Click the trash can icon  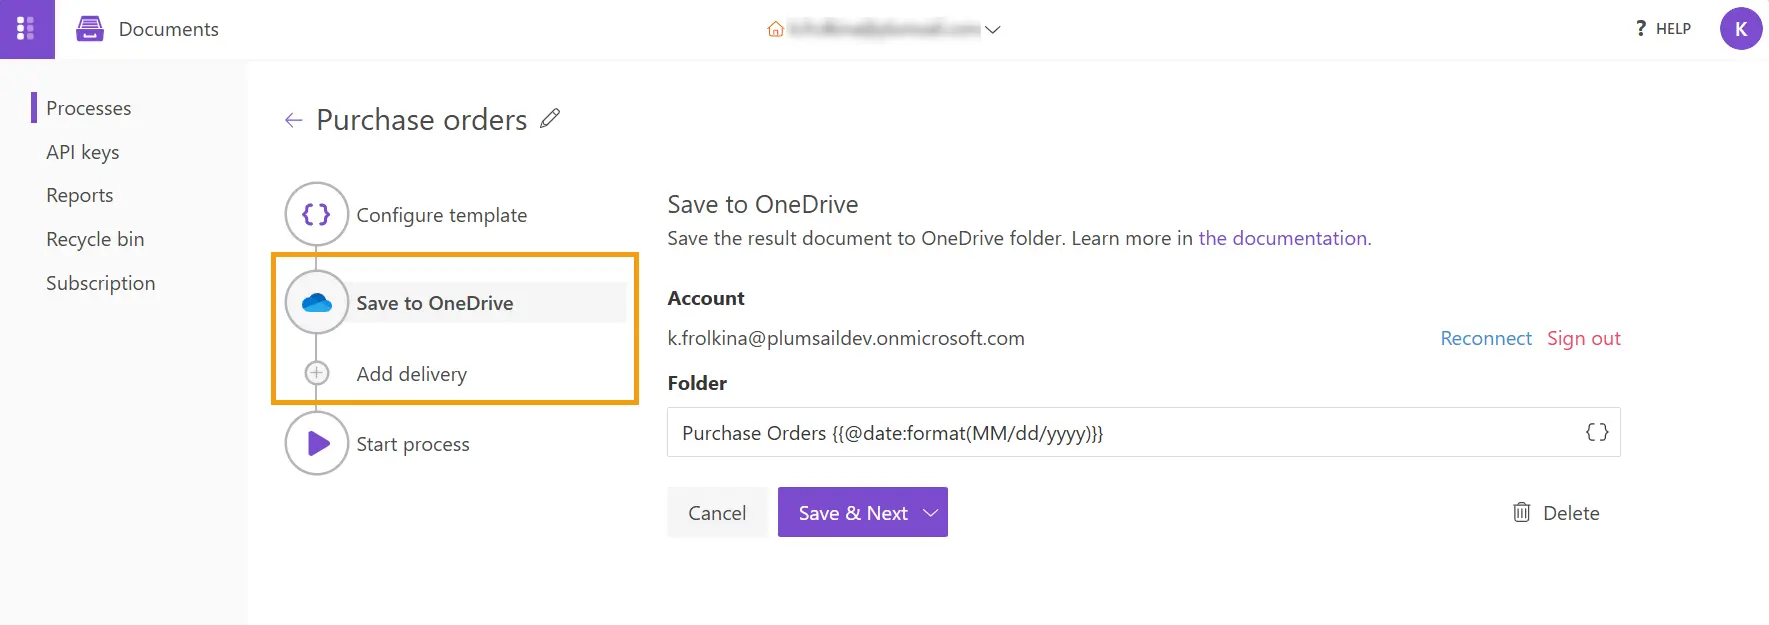tap(1521, 512)
